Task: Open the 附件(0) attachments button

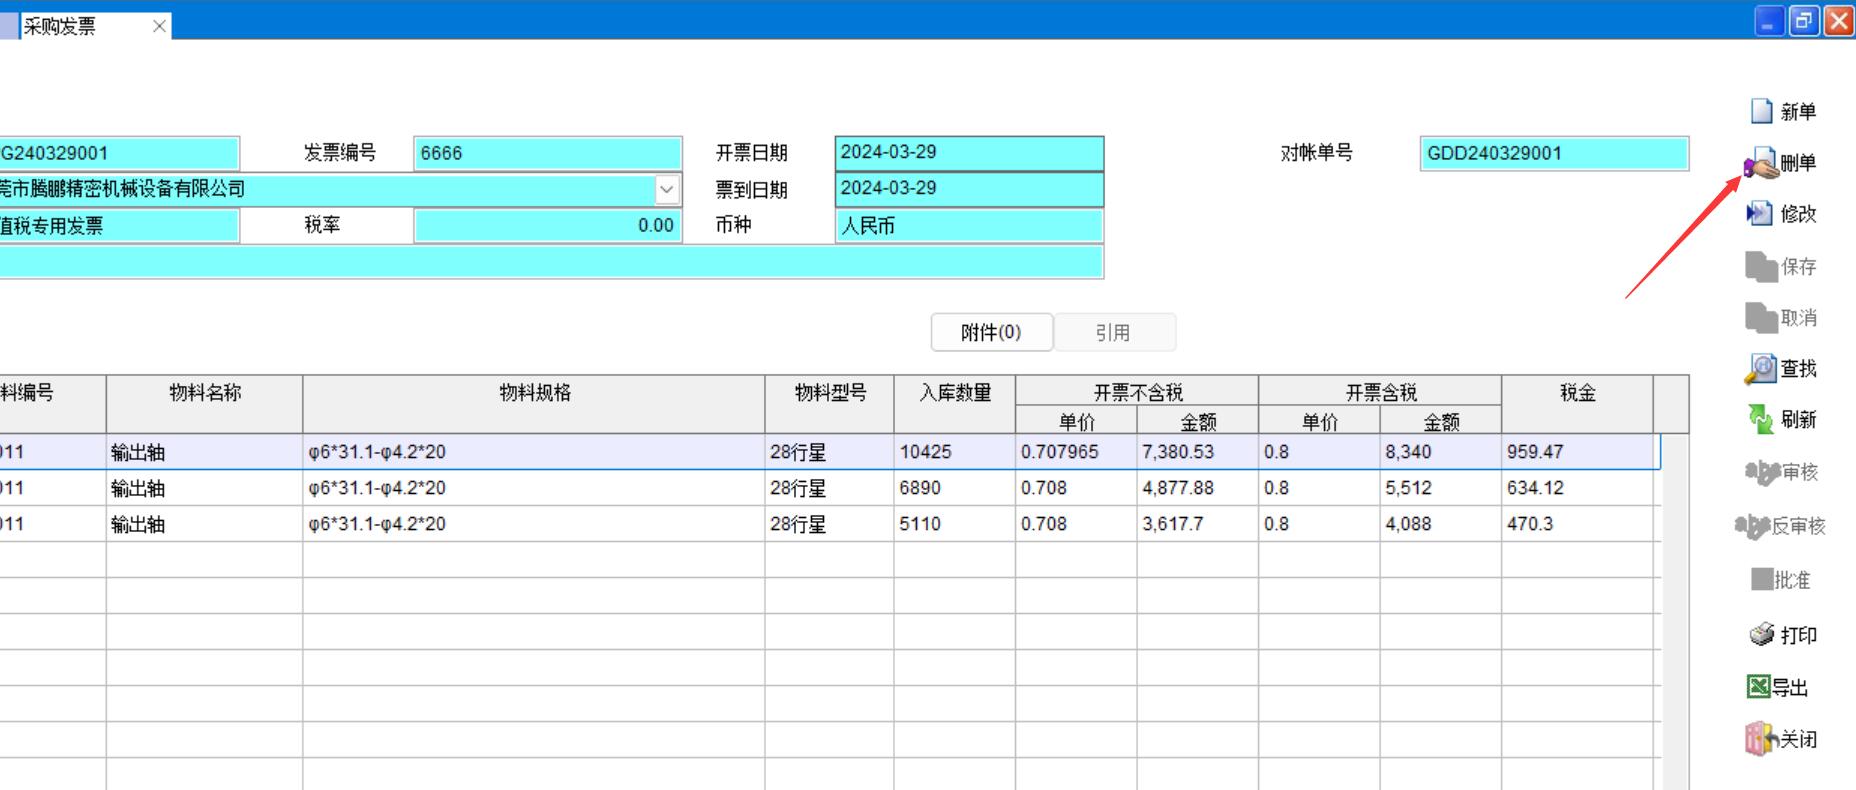Action: coord(991,332)
